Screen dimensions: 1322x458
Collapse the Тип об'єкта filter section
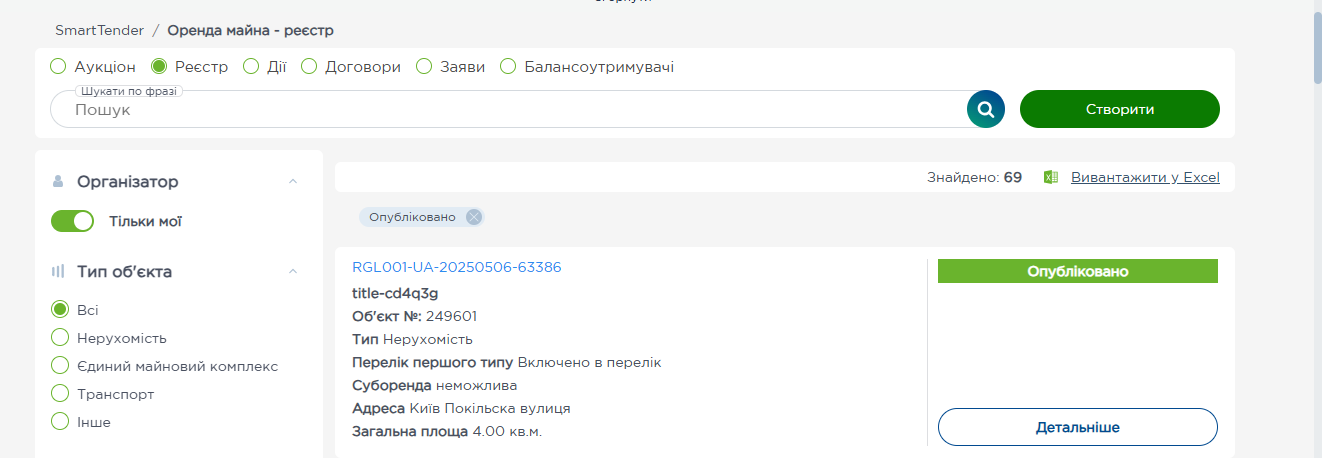[x=293, y=271]
